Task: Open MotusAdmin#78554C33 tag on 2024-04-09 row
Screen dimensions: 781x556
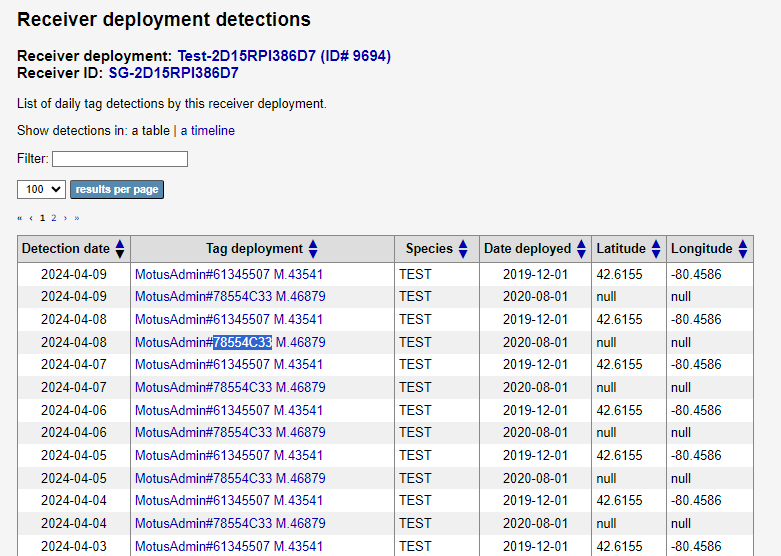Action: [x=230, y=297]
